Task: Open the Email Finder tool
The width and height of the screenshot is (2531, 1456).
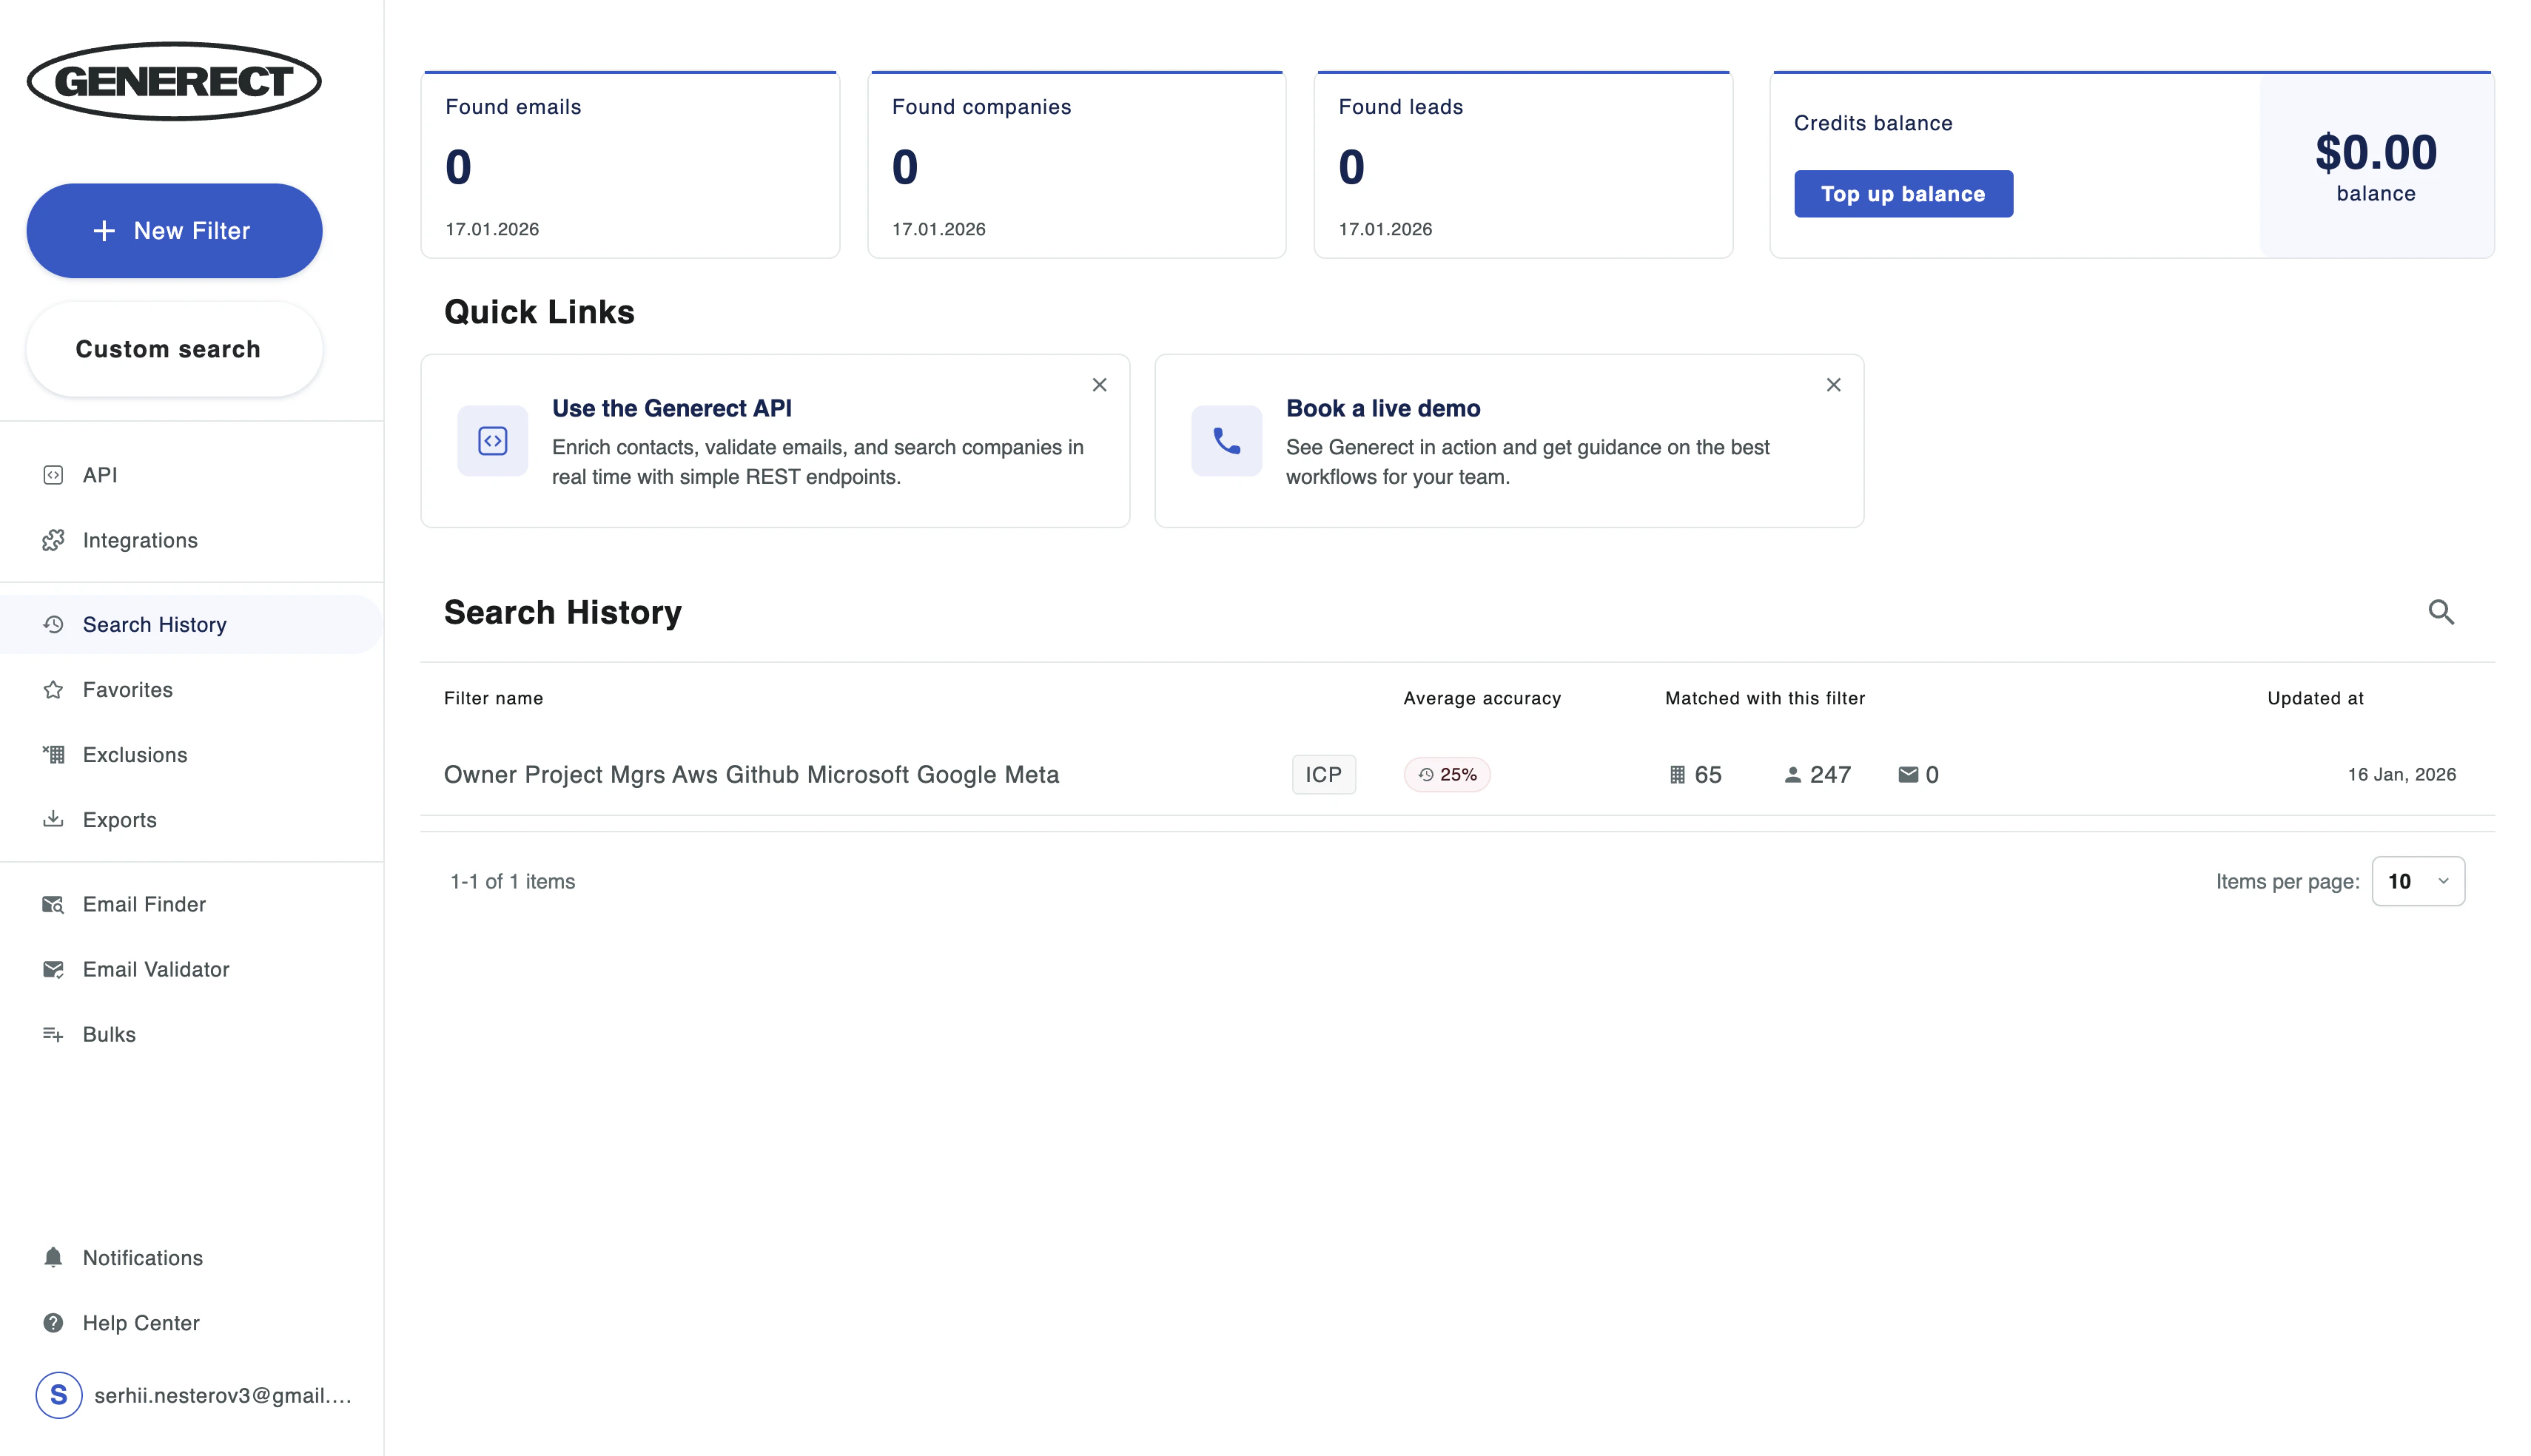Action: (x=144, y=903)
